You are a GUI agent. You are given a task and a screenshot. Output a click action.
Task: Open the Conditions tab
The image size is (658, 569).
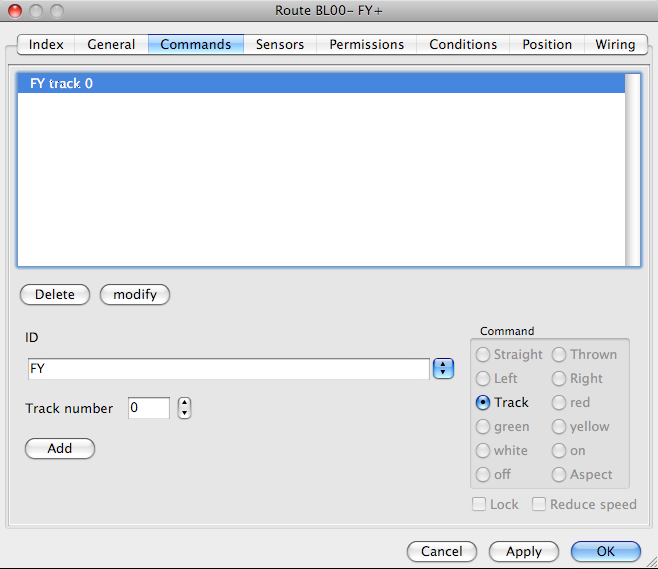[463, 44]
